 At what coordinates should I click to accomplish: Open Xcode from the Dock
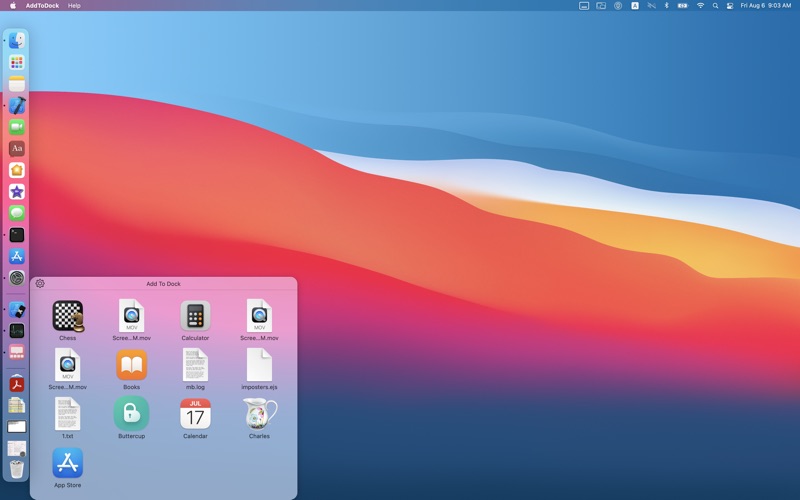pyautogui.click(x=17, y=105)
